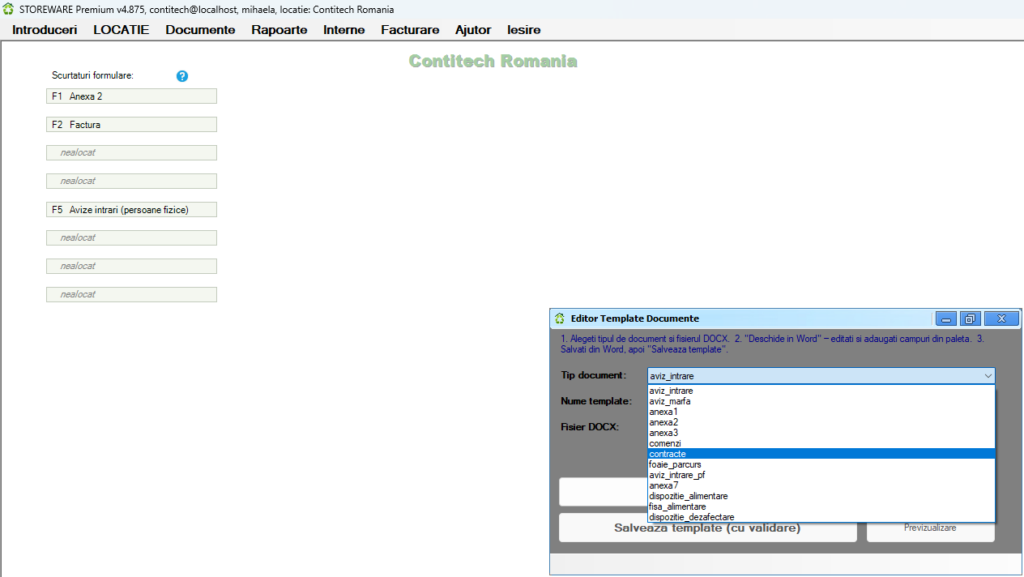
Task: Open the Facturare menu
Action: click(x=410, y=30)
